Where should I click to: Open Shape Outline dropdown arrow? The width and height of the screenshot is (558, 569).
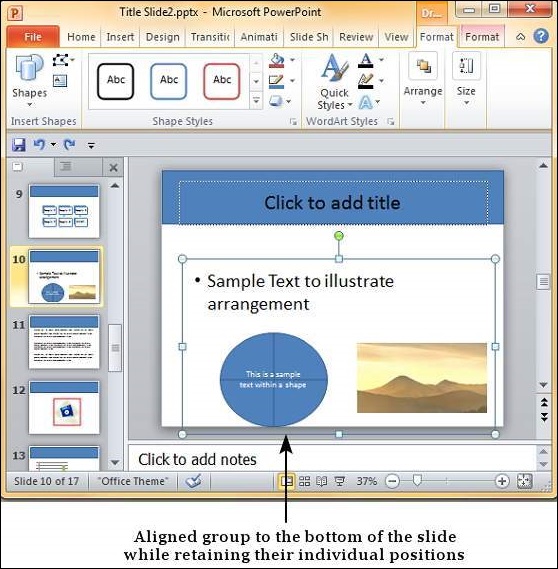pyautogui.click(x=292, y=81)
